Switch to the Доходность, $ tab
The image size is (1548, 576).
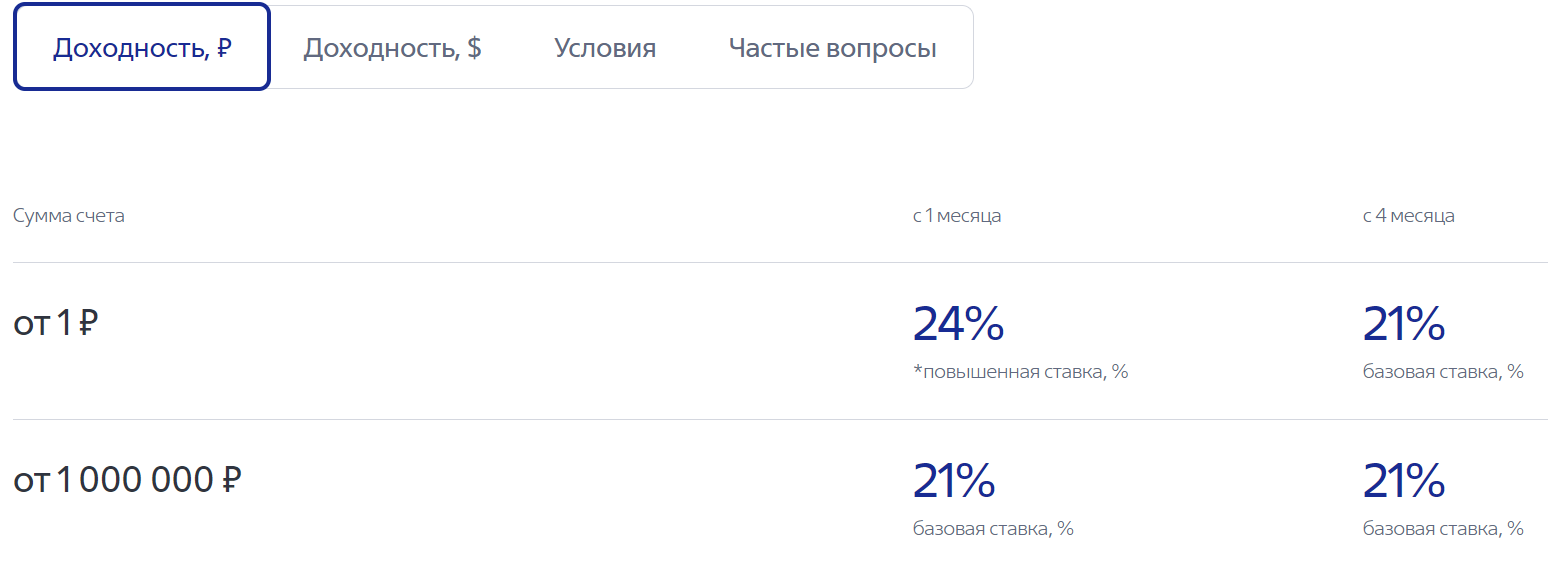coord(392,48)
